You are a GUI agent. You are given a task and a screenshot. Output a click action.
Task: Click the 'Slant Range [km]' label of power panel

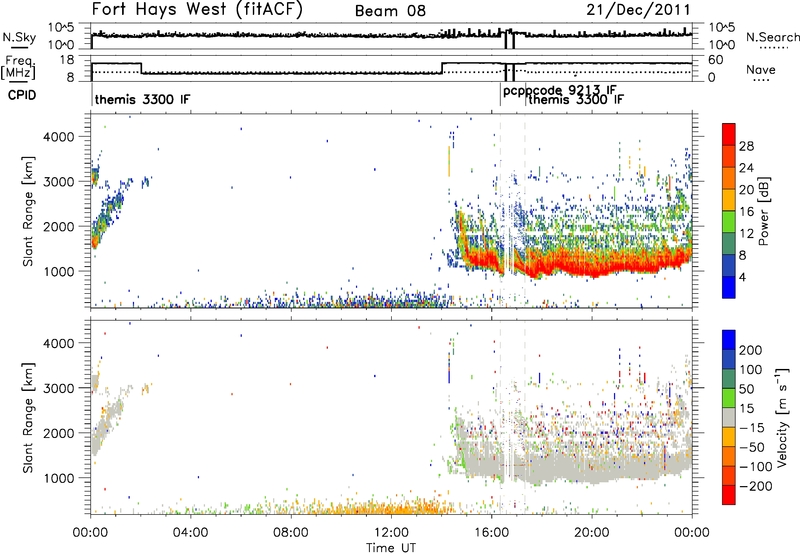28,211
